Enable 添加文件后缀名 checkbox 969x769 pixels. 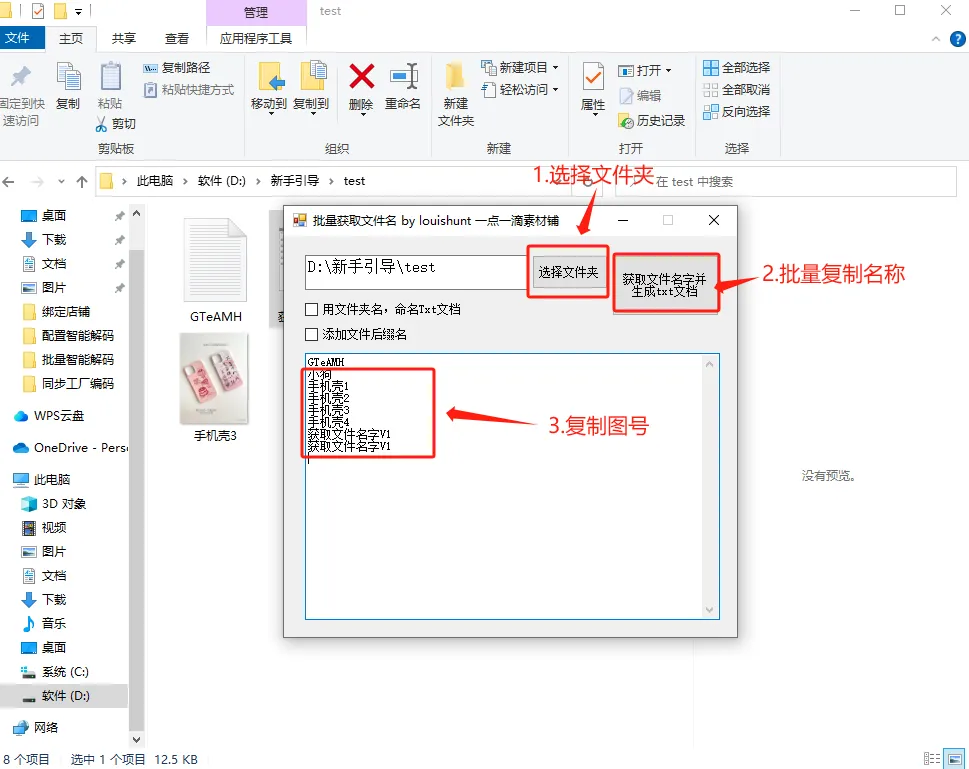[311, 334]
